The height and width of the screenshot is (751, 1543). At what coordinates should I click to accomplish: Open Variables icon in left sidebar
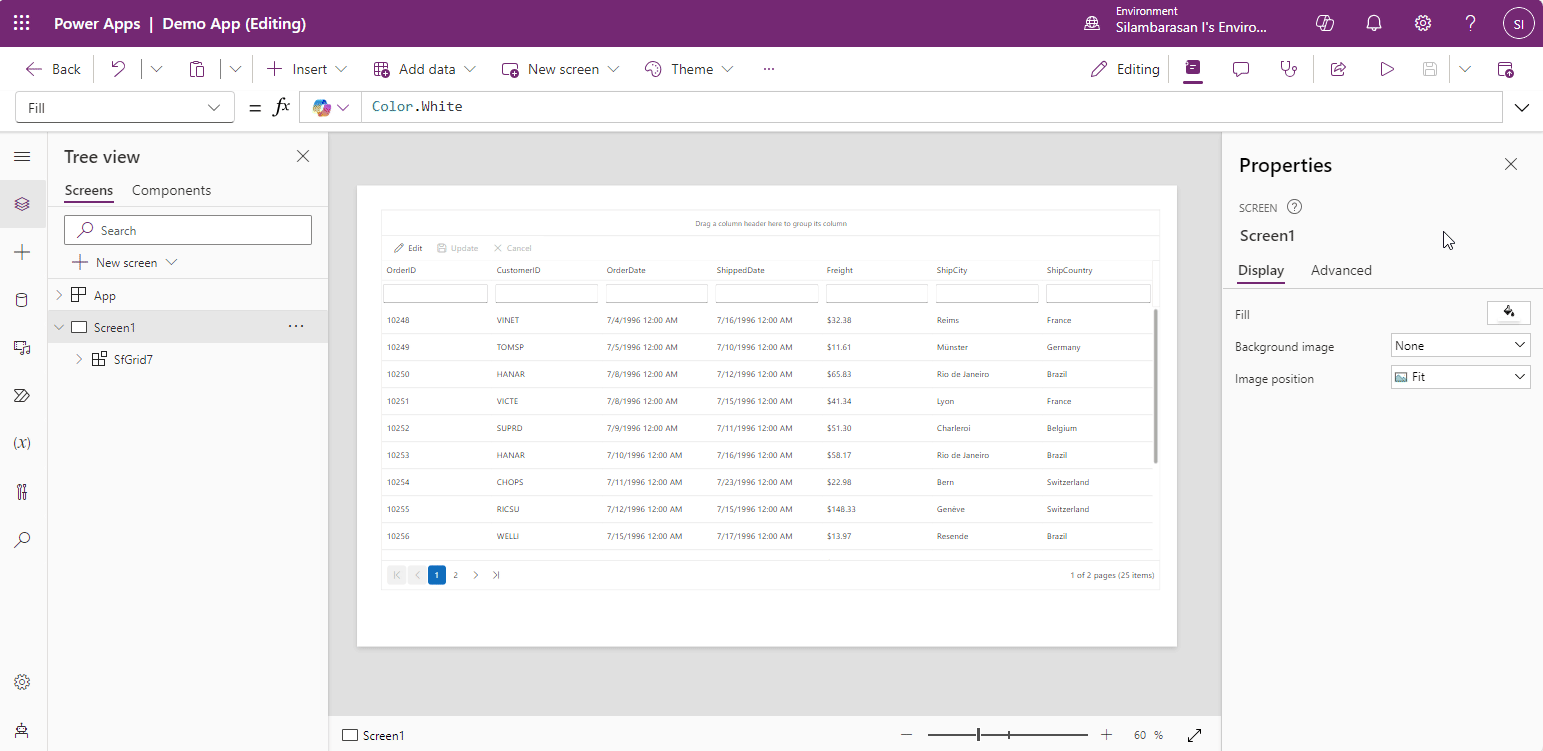pos(22,443)
